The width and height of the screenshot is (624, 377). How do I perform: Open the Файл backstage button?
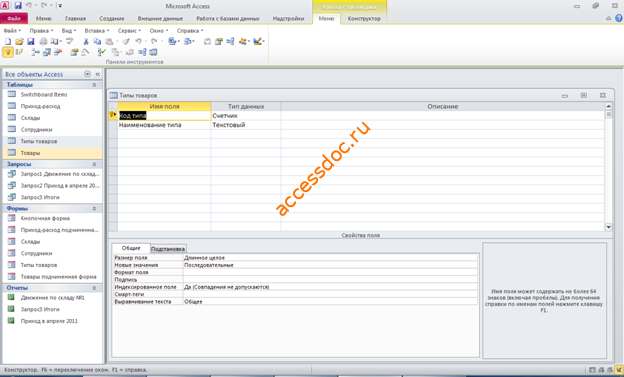tap(14, 18)
